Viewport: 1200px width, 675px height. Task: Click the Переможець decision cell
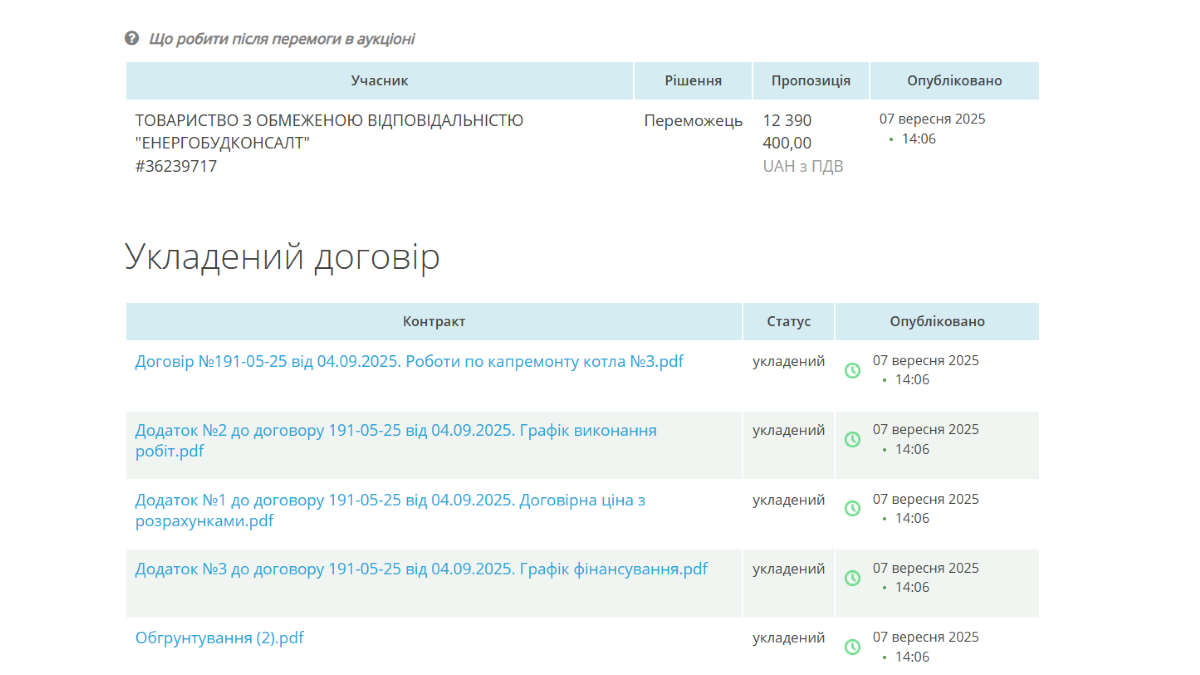693,121
